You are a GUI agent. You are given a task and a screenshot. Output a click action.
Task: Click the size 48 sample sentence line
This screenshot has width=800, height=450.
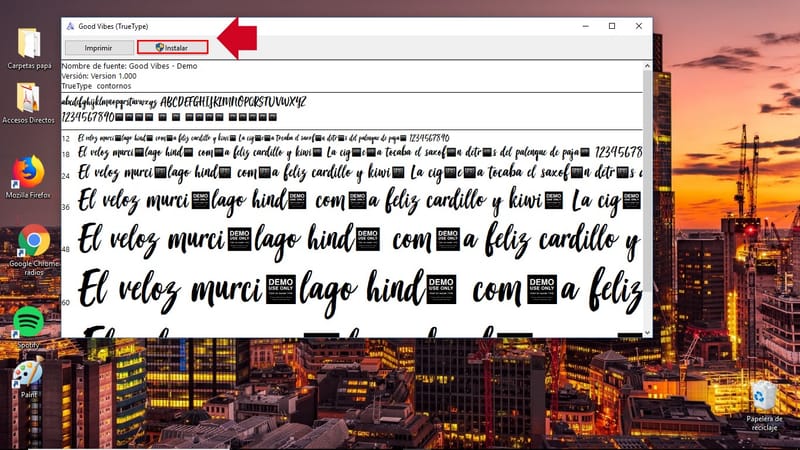click(x=360, y=240)
